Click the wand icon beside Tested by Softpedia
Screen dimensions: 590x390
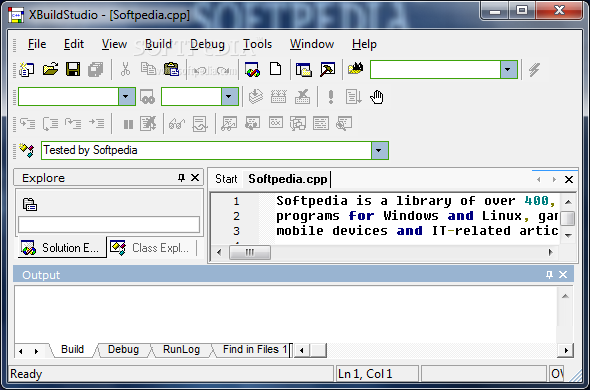coord(27,151)
